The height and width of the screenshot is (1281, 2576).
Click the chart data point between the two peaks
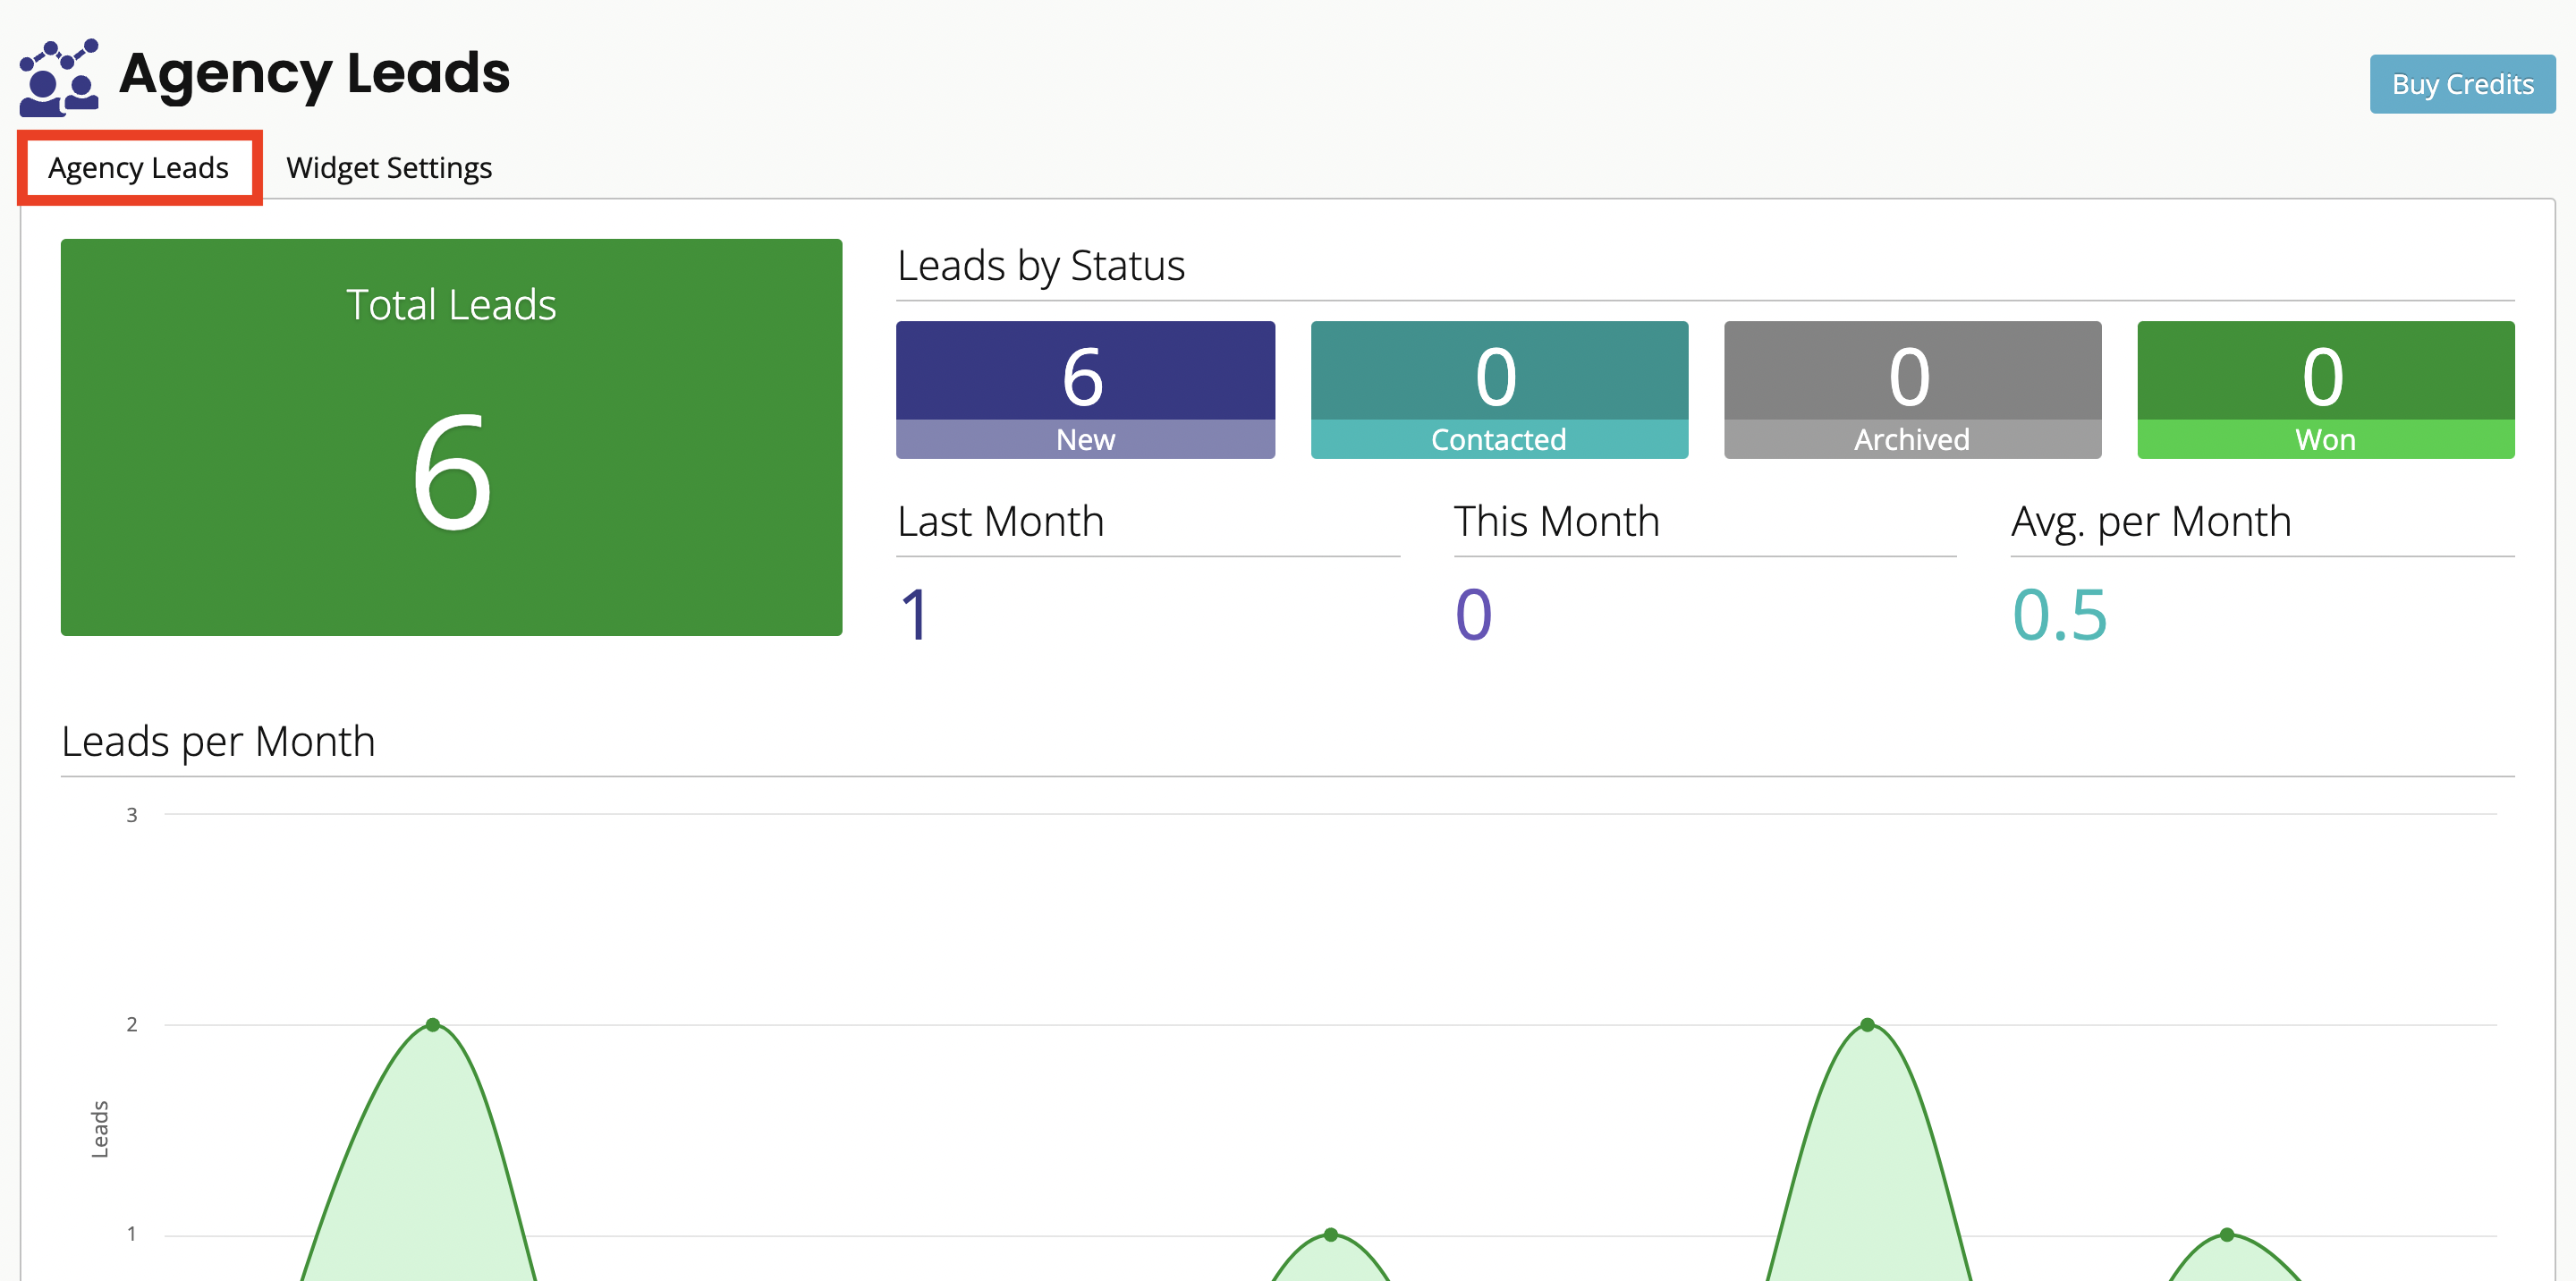1331,1234
